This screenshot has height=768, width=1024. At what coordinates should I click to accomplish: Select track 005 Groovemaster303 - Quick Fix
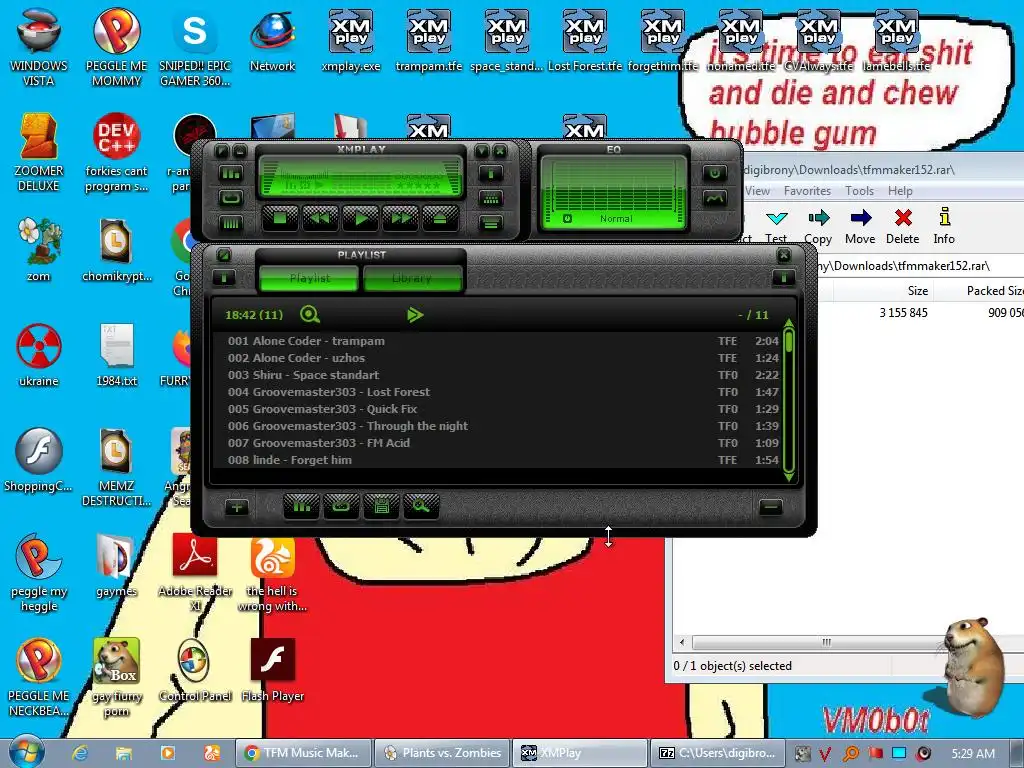[503, 409]
